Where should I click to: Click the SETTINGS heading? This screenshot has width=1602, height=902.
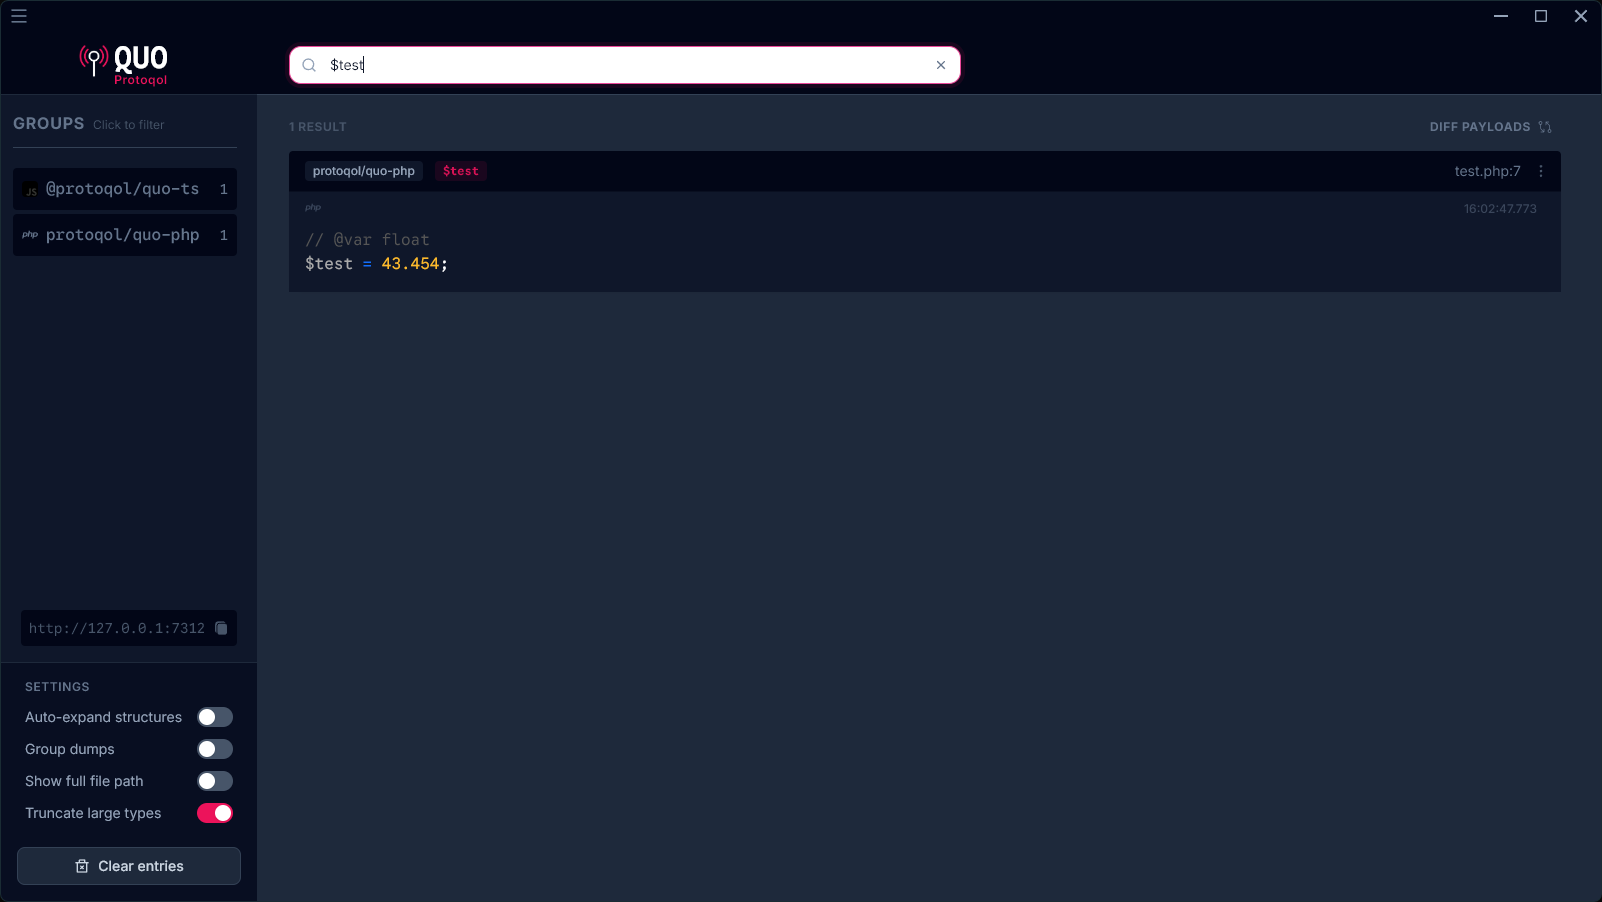pyautogui.click(x=57, y=687)
